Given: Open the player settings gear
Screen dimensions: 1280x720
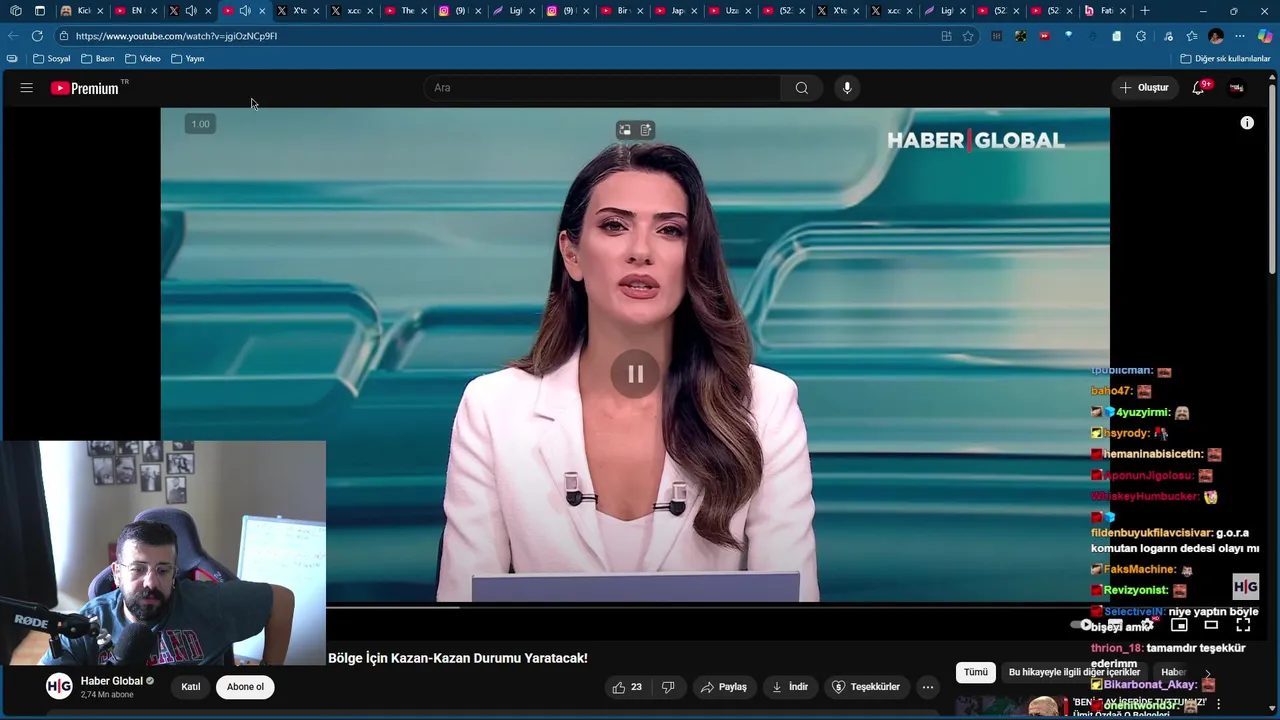Looking at the screenshot, I should 1147,625.
